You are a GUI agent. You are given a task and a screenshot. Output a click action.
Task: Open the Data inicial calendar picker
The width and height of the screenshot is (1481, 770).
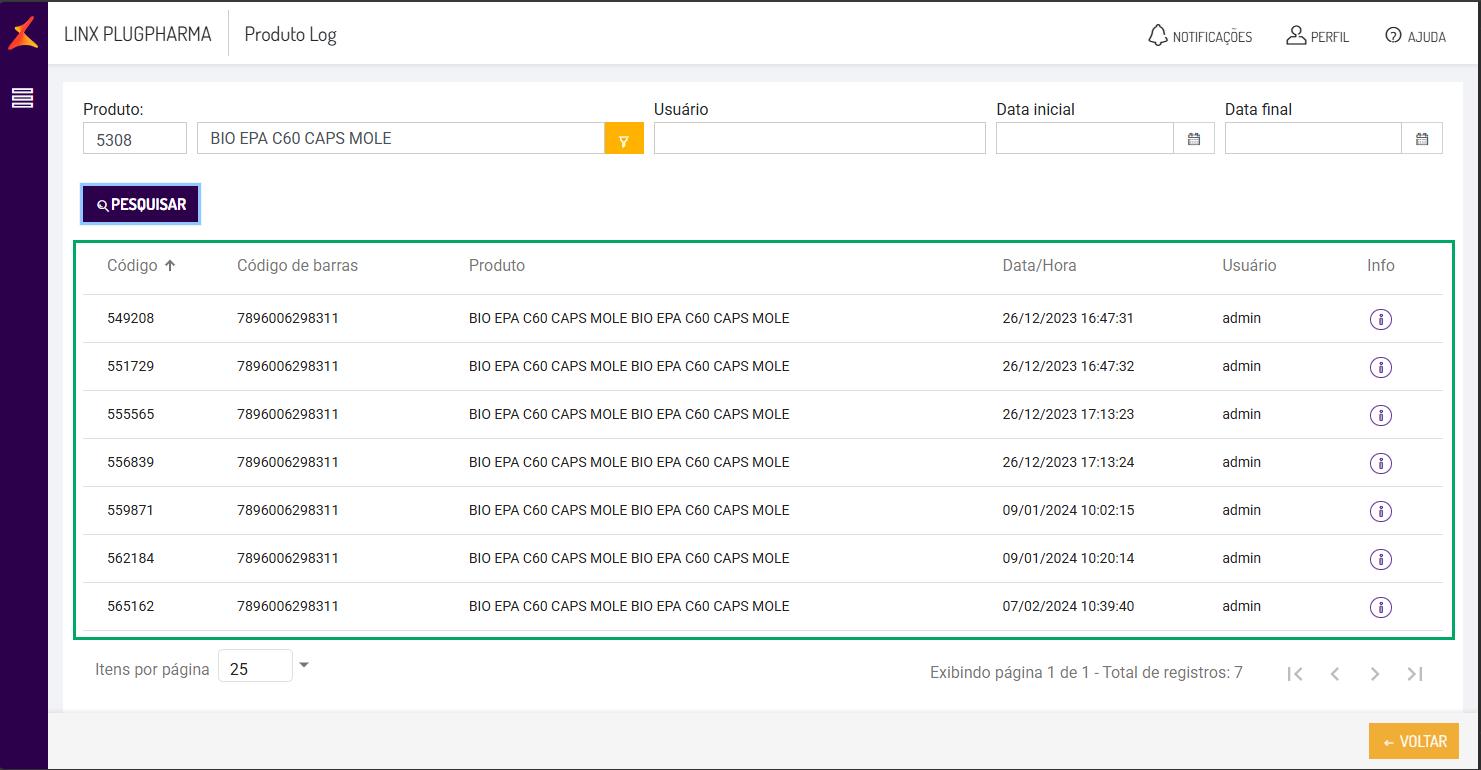pos(1194,139)
